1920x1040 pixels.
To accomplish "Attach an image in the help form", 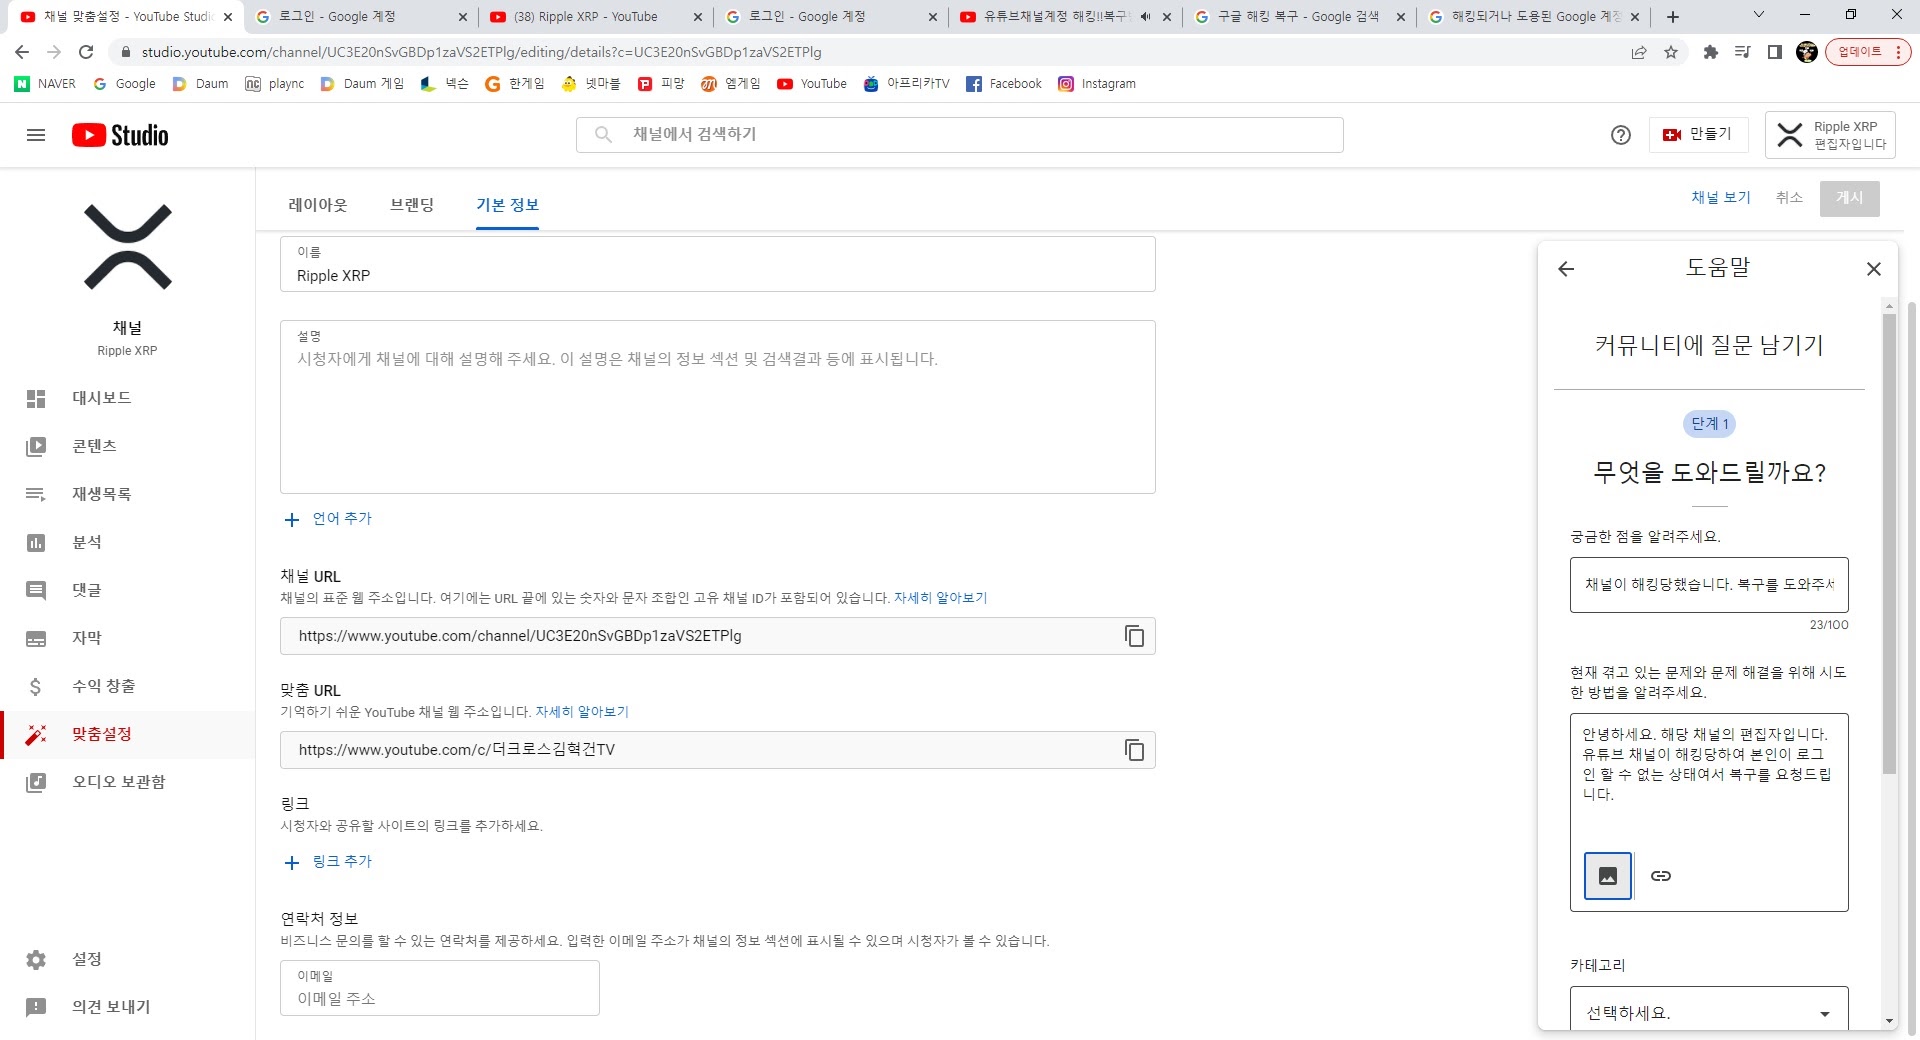I will click(x=1607, y=875).
